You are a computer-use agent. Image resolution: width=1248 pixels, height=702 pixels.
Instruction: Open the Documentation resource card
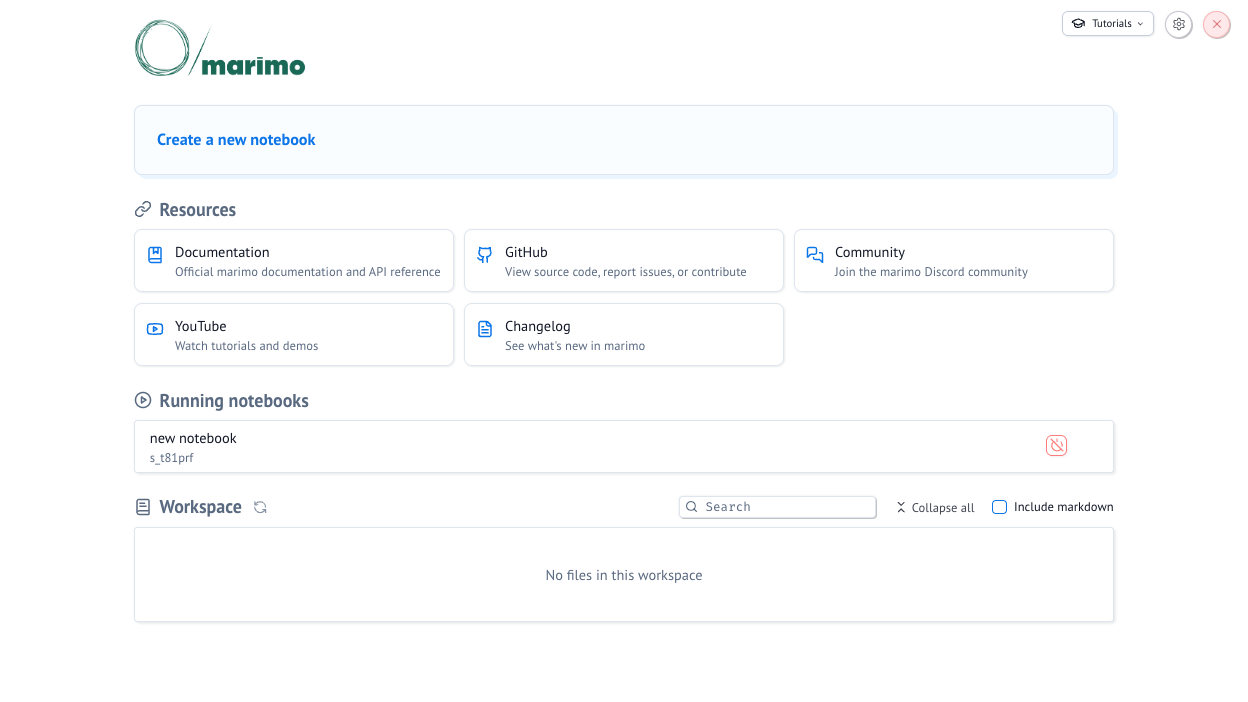tap(294, 261)
